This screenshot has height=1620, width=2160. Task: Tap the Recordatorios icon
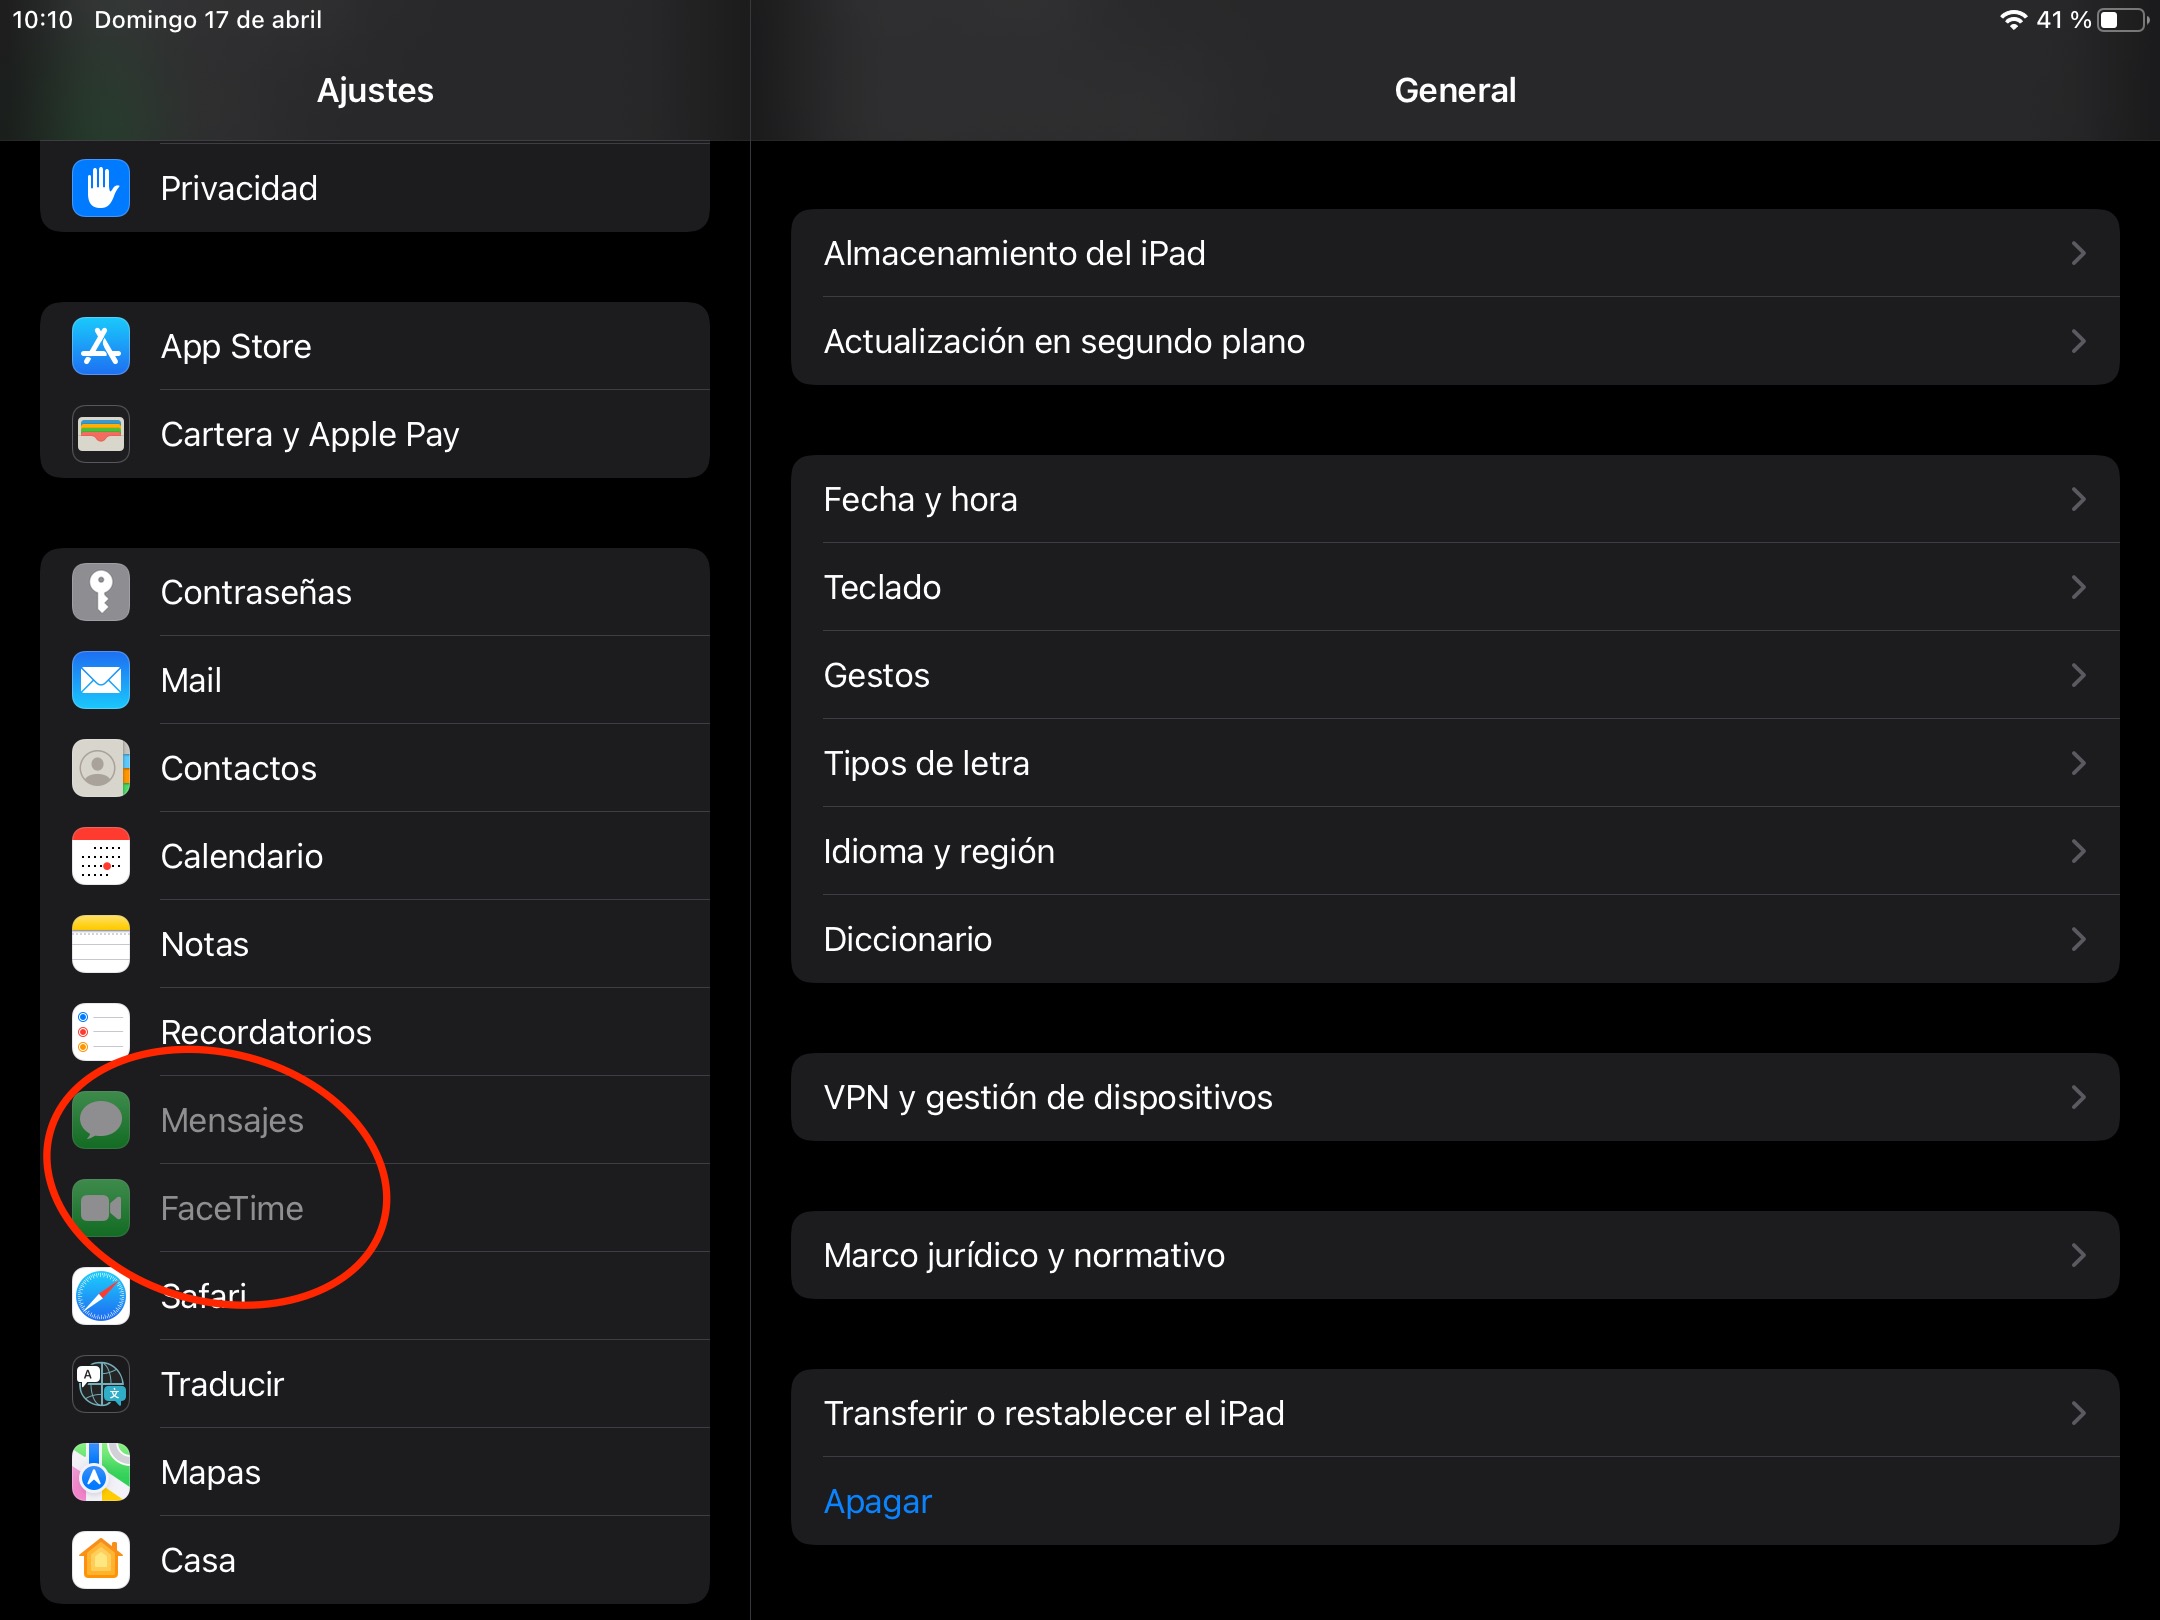coord(101,1032)
